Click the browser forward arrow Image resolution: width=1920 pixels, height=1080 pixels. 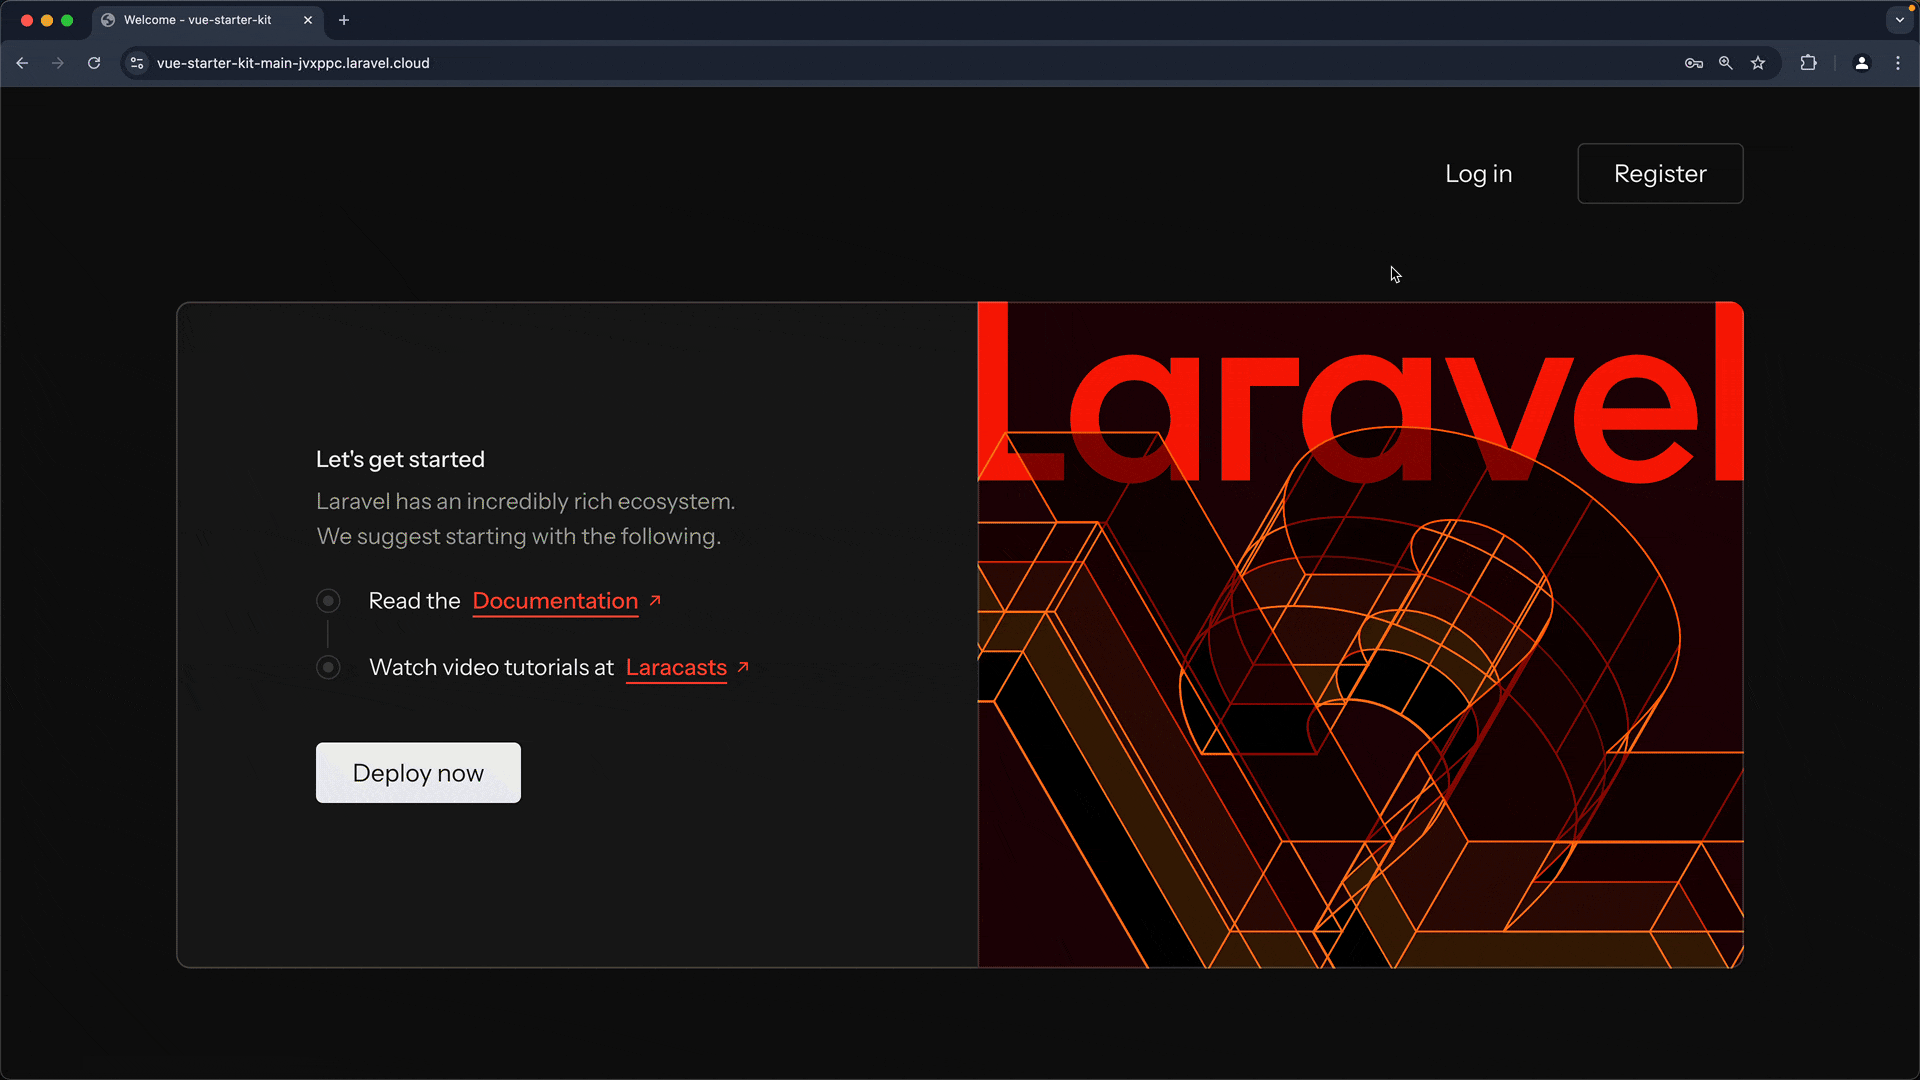[58, 63]
